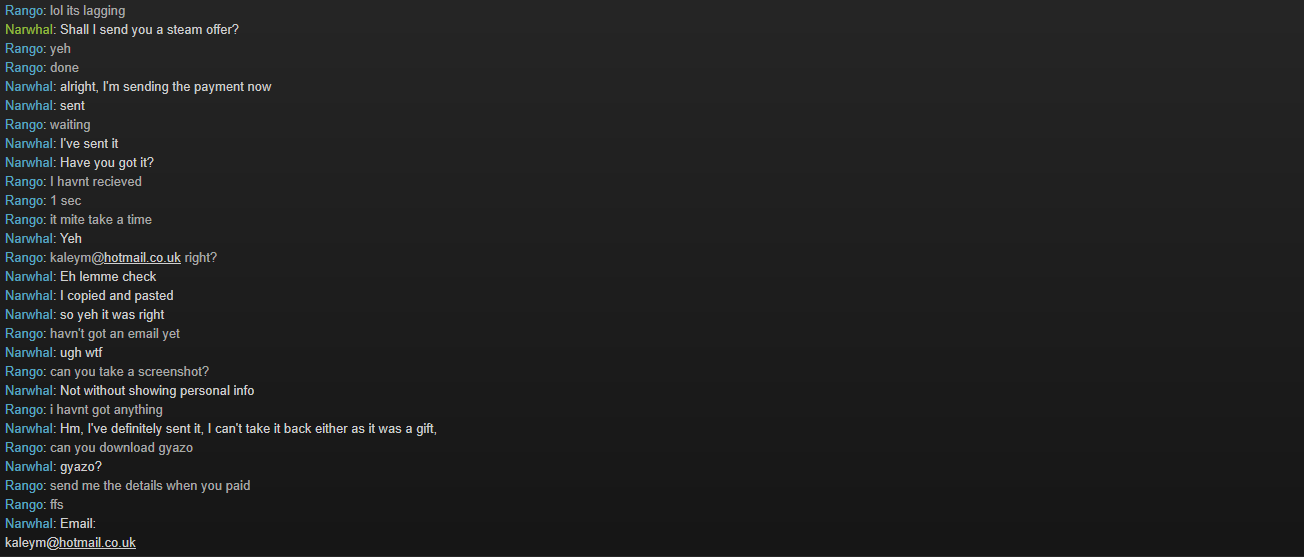Select the 'I havnt recieved' message text

coord(96,182)
